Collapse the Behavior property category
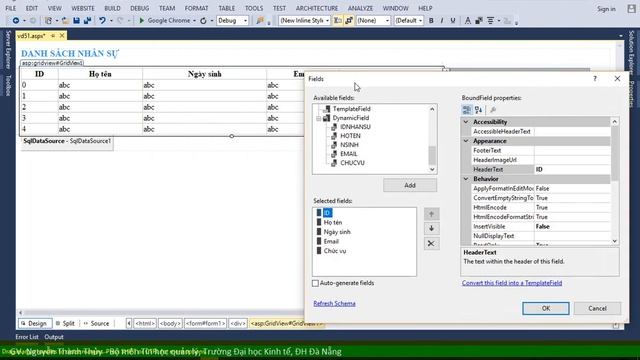 [x=466, y=179]
